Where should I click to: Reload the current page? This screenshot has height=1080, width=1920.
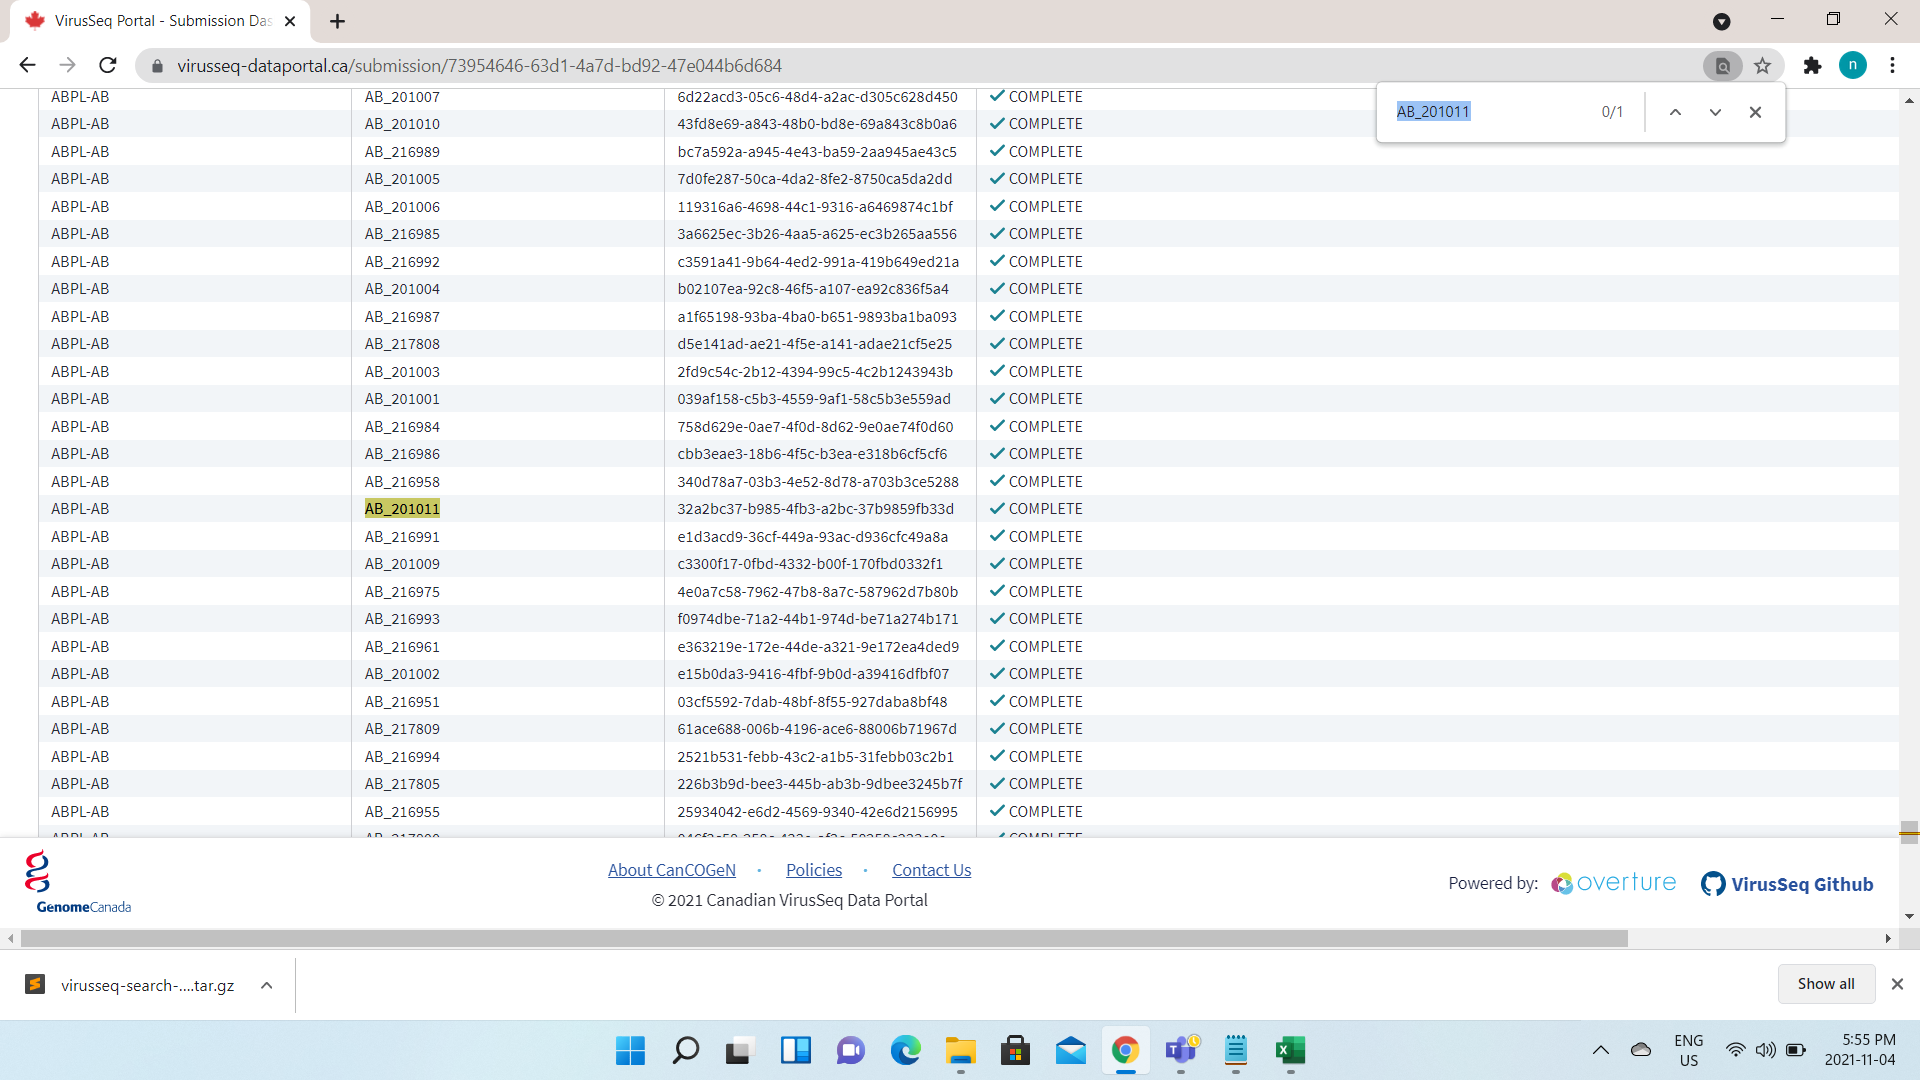tap(107, 65)
